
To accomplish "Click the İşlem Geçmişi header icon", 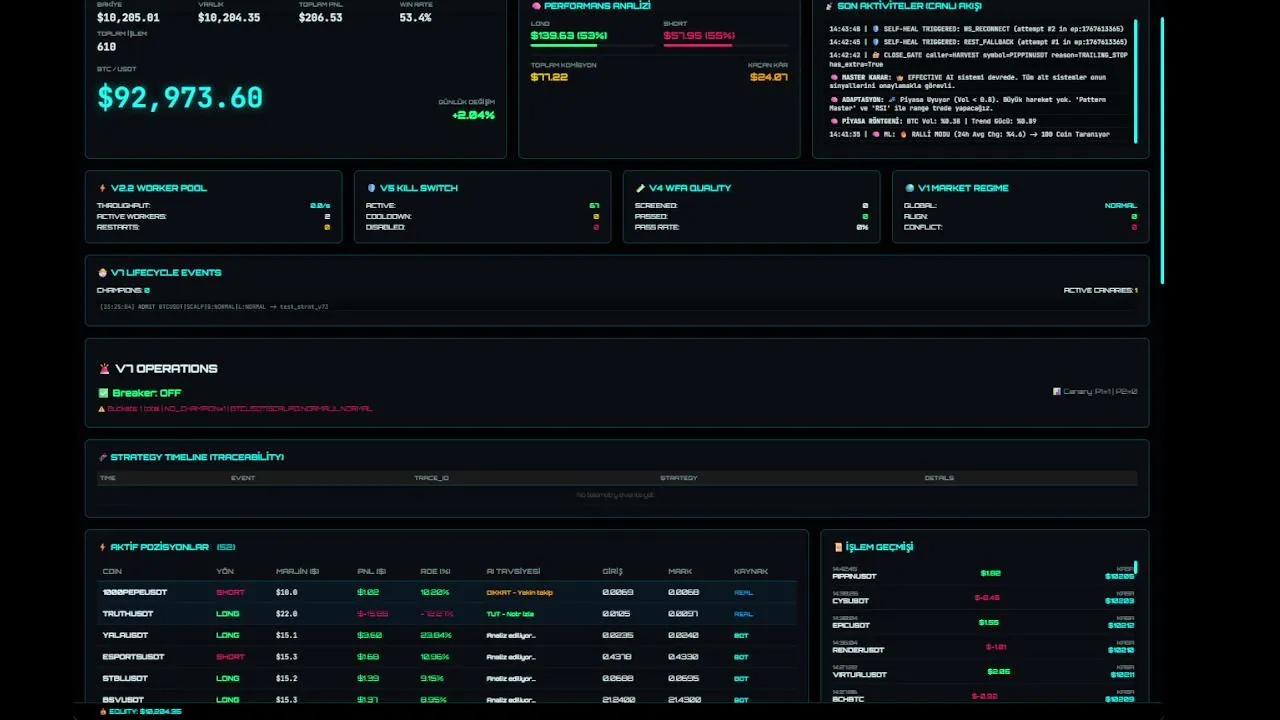I will 838,547.
